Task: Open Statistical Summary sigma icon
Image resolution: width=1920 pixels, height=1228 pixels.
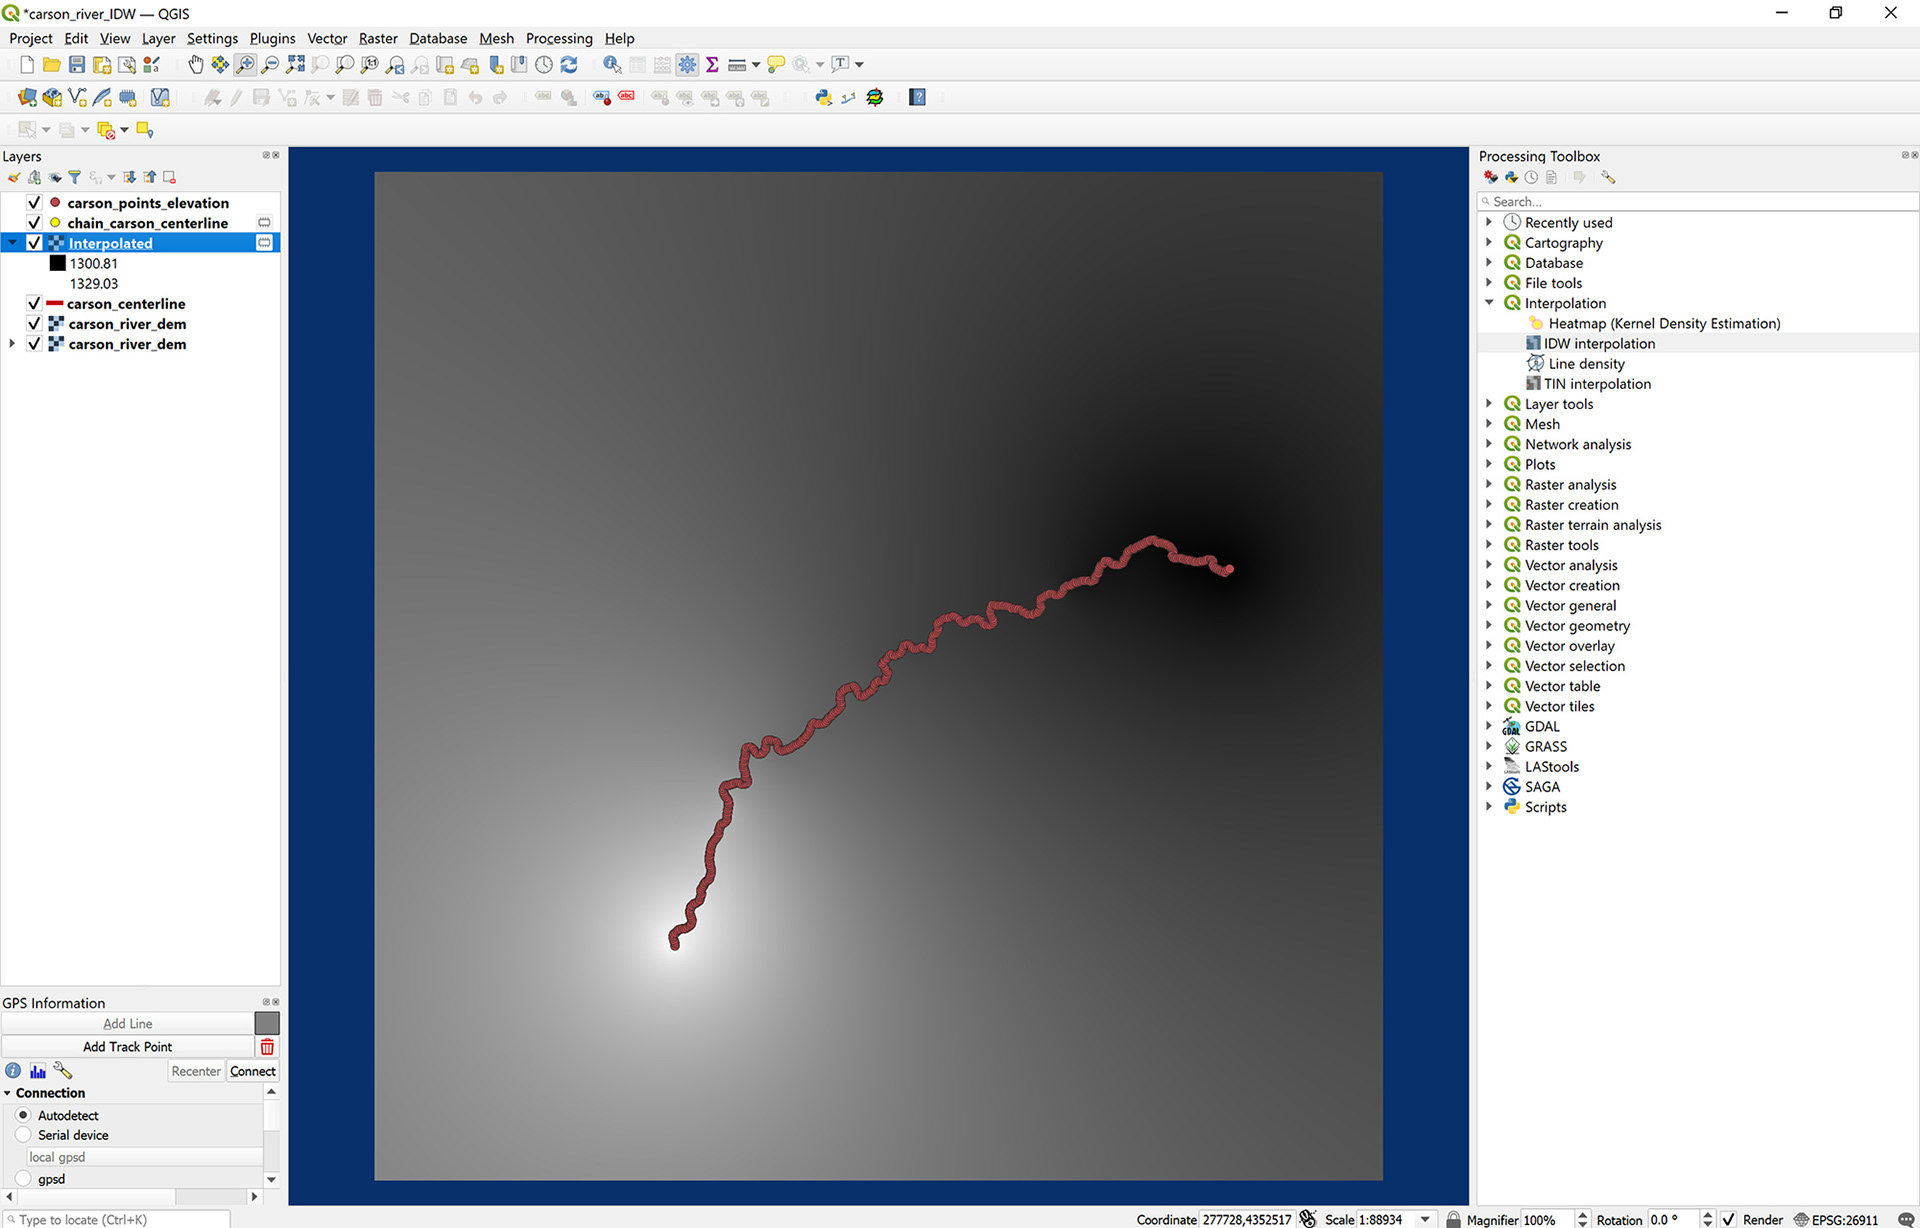Action: click(x=712, y=65)
